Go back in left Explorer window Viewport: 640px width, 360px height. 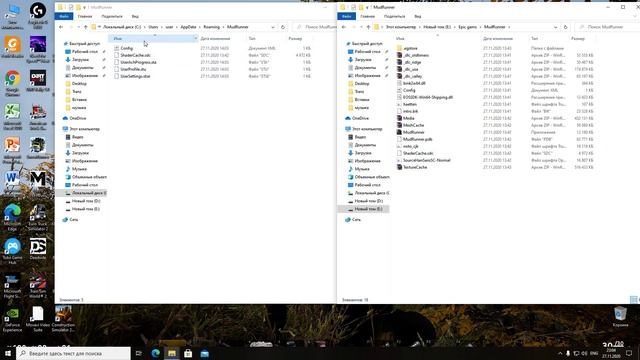61,27
